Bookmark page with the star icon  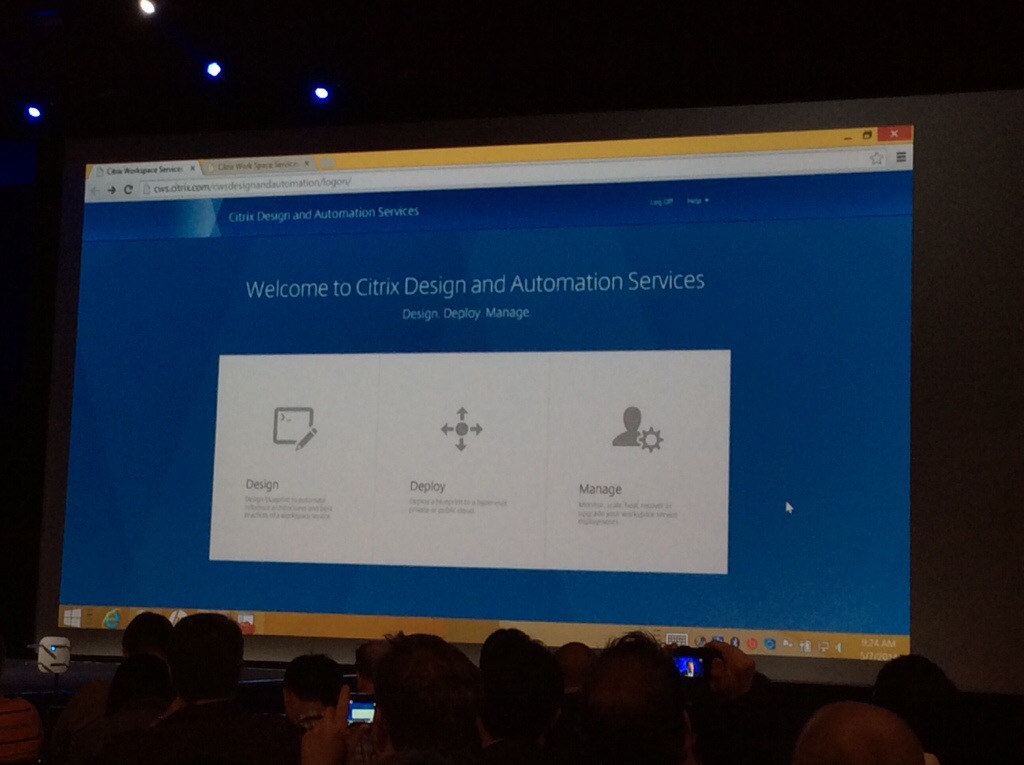click(877, 158)
